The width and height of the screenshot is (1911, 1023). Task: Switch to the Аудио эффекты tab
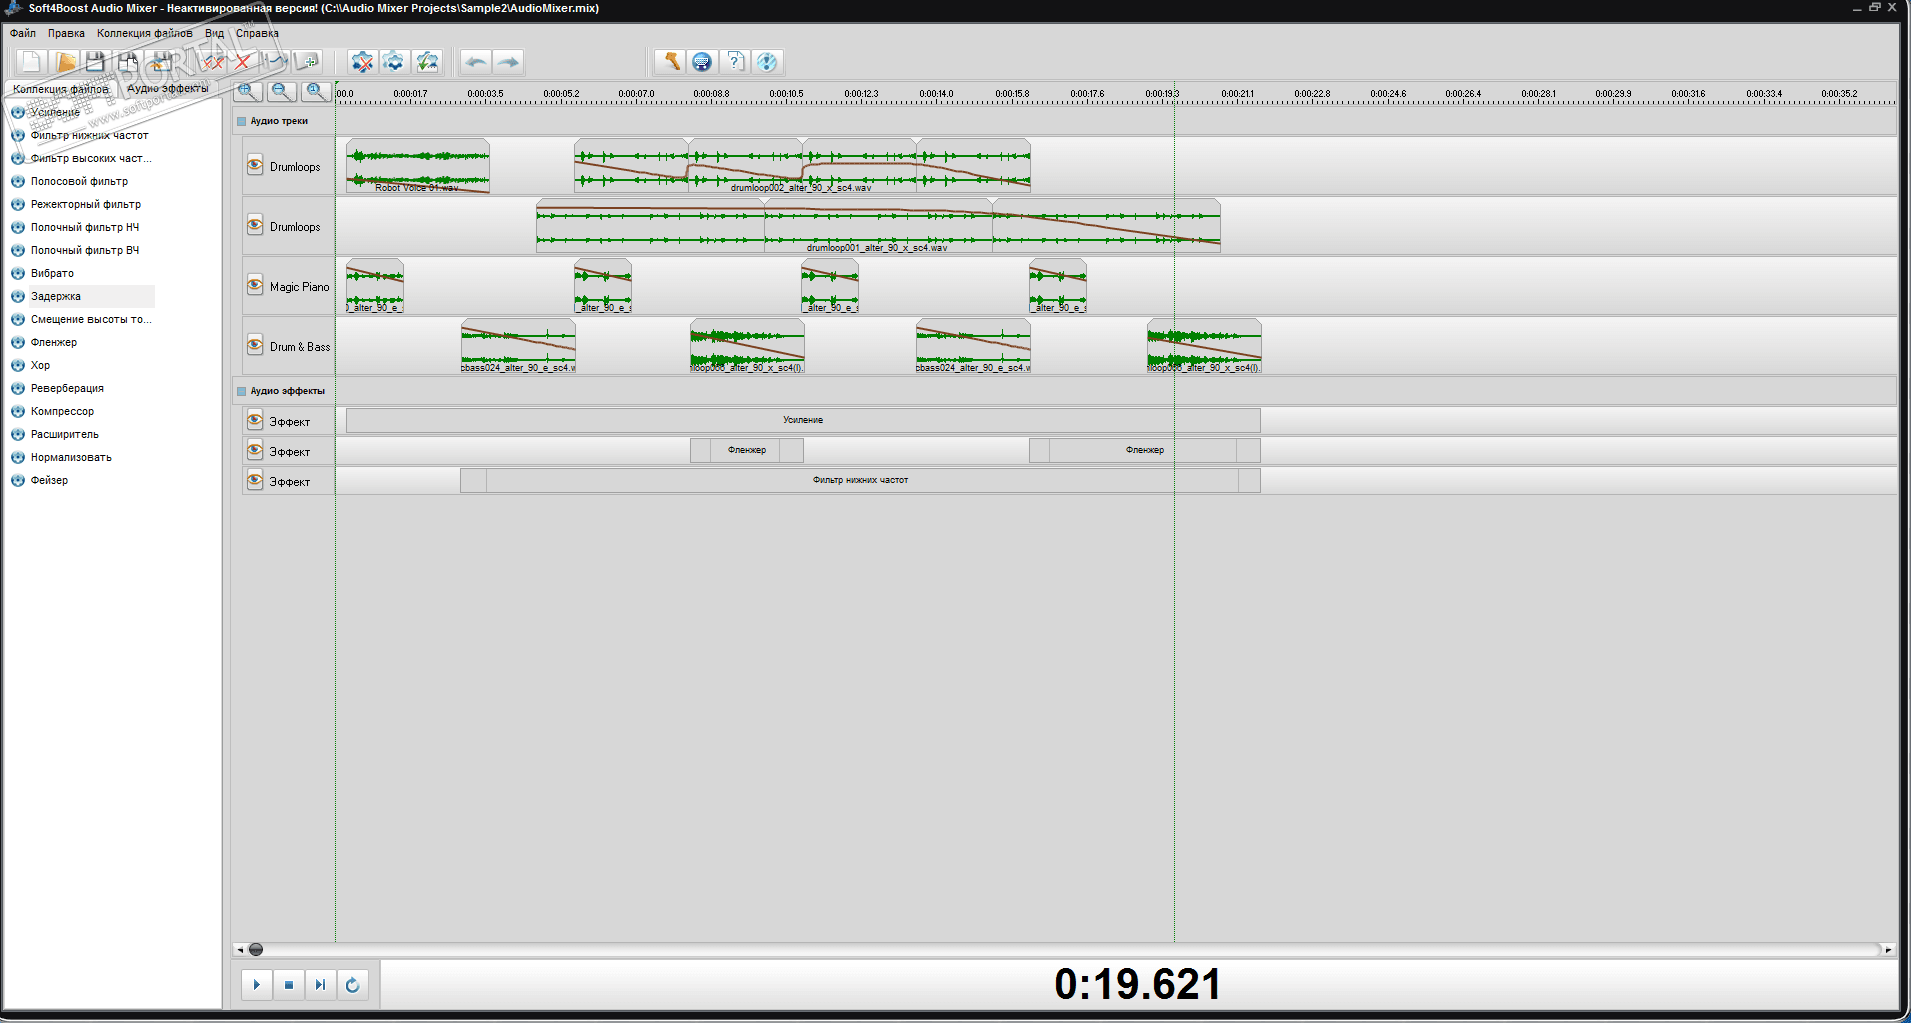click(168, 89)
